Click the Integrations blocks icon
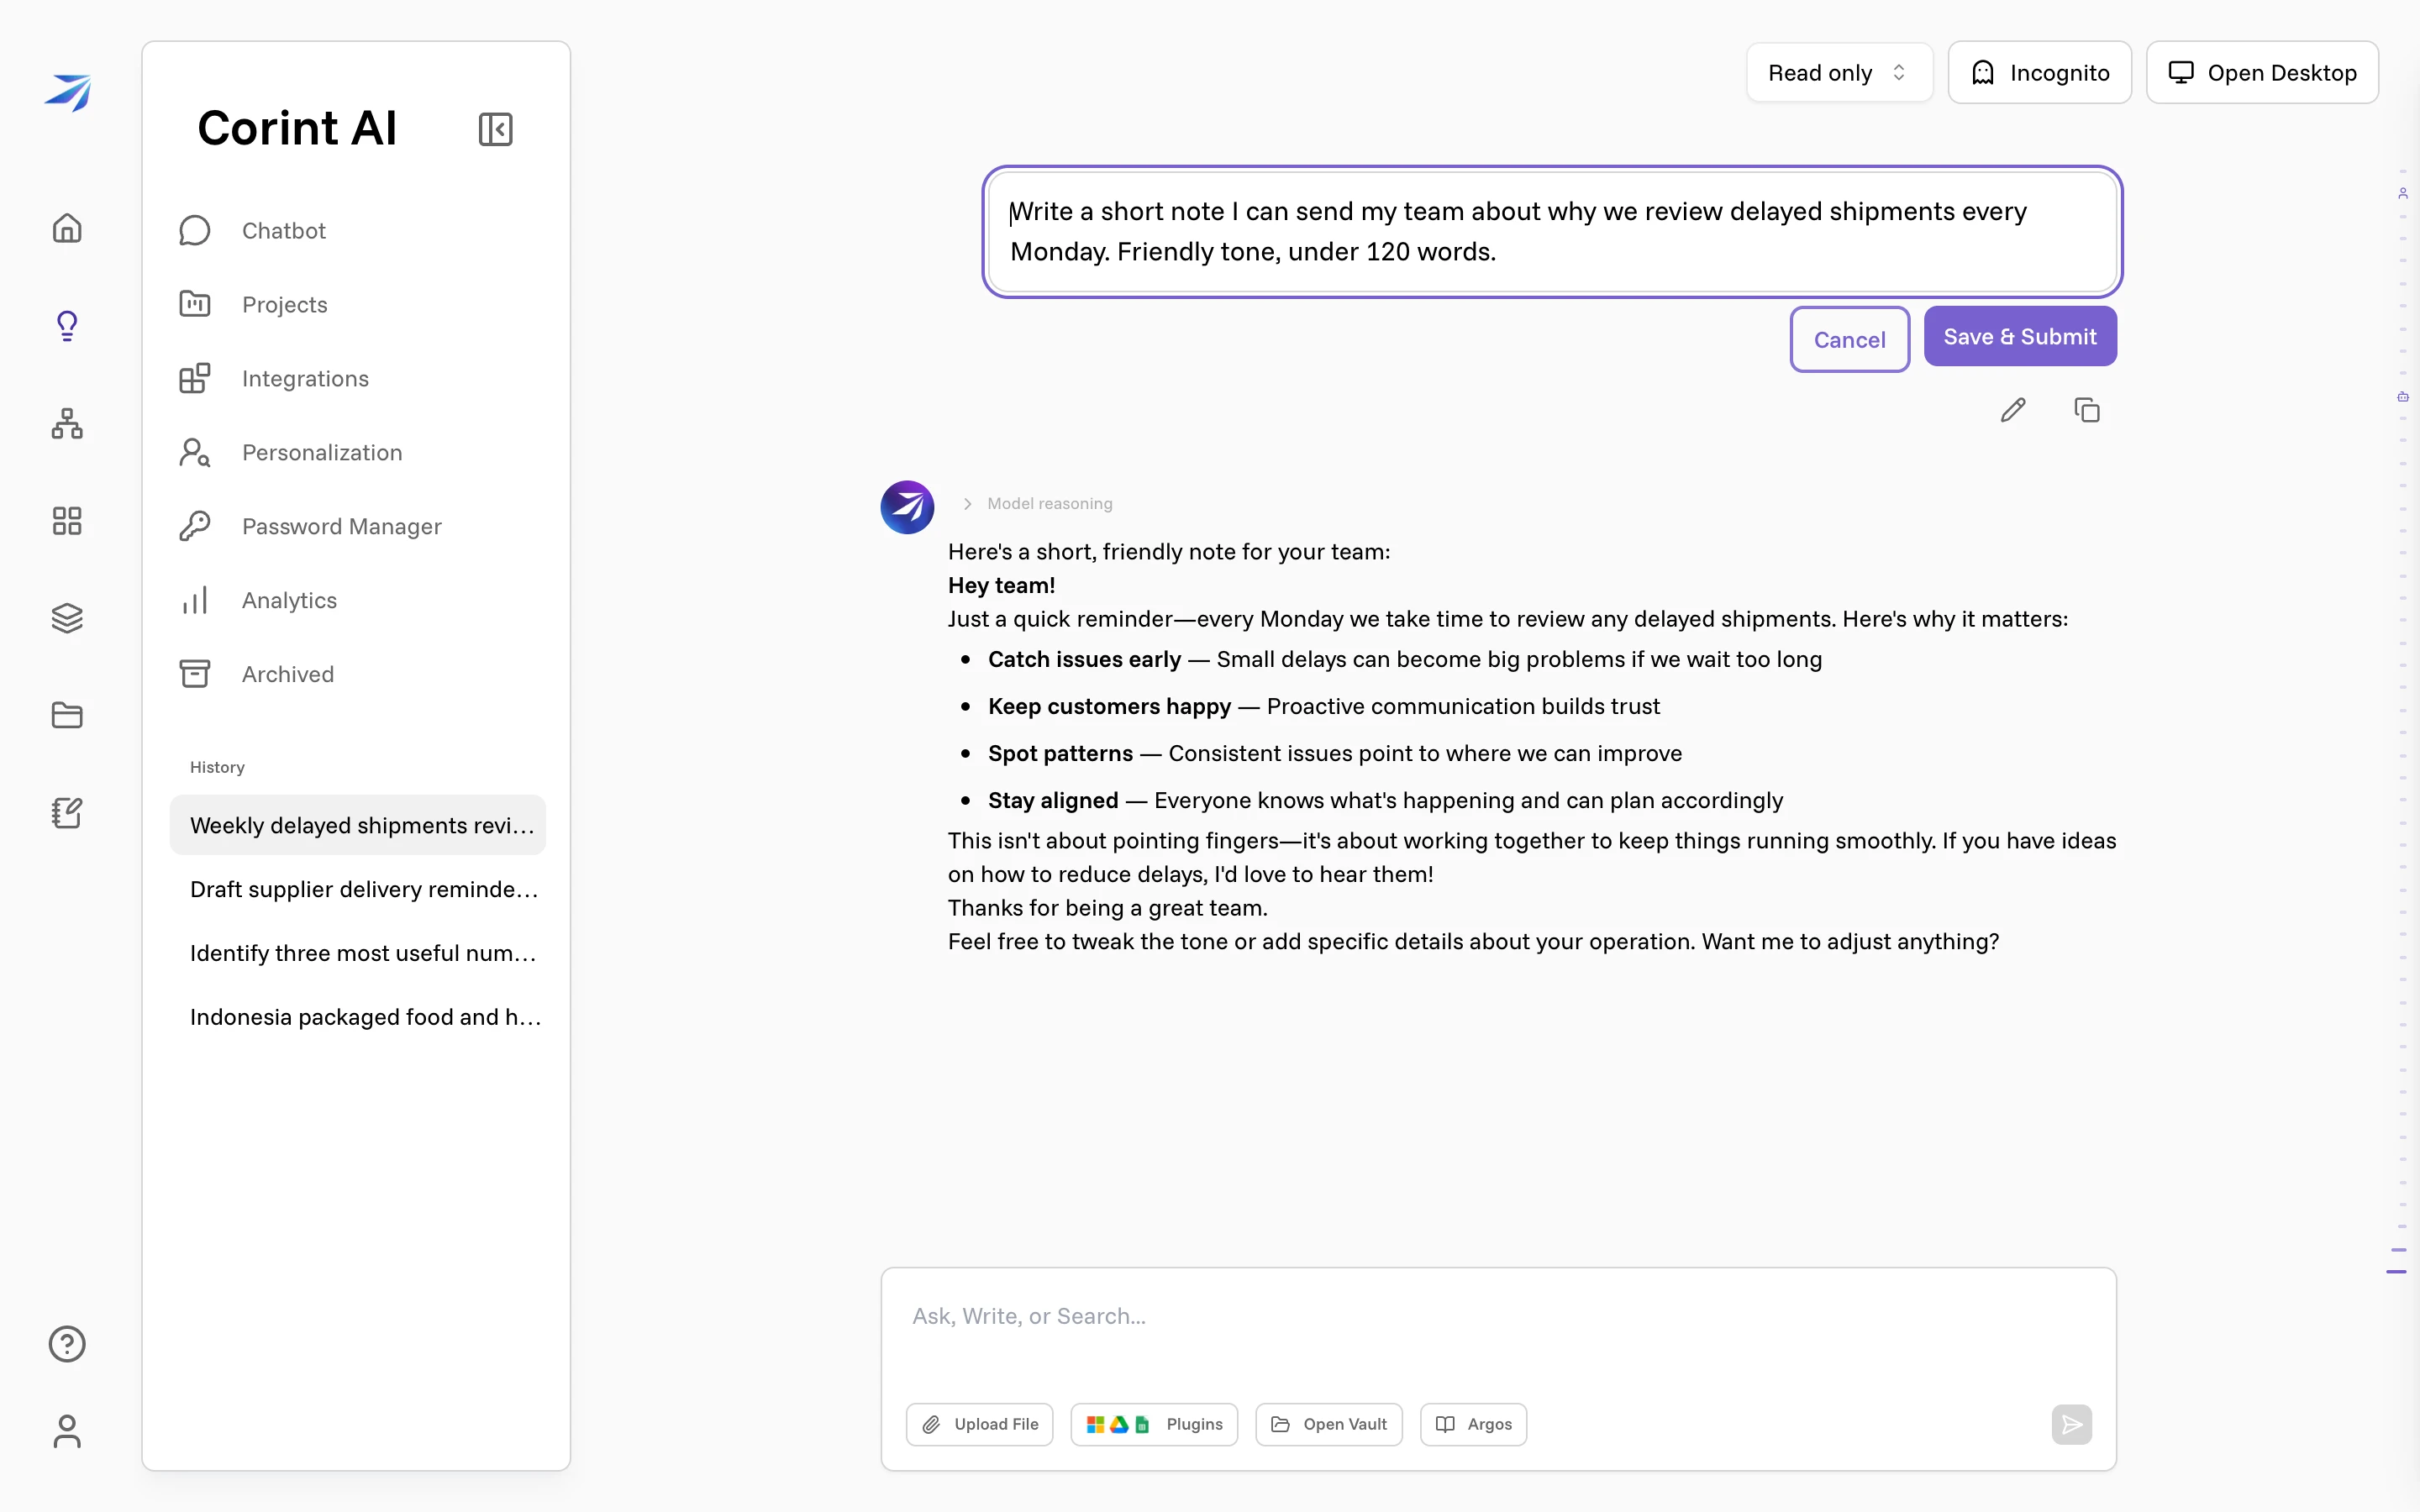Viewport: 2420px width, 1512px height. (195, 378)
